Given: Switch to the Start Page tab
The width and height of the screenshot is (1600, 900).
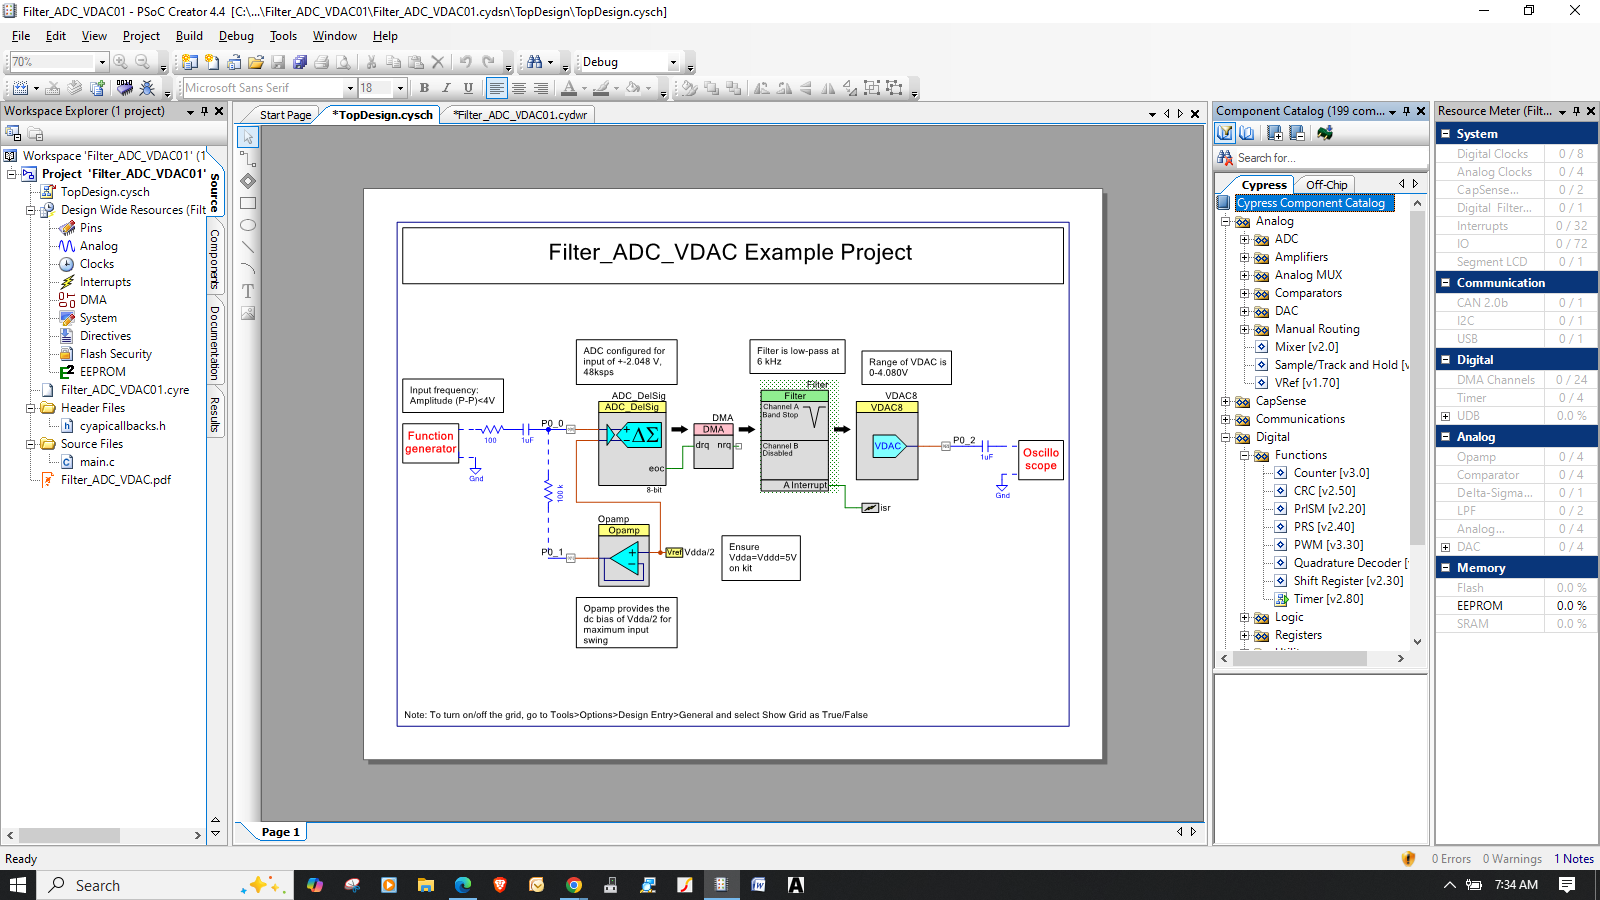Looking at the screenshot, I should pos(285,115).
